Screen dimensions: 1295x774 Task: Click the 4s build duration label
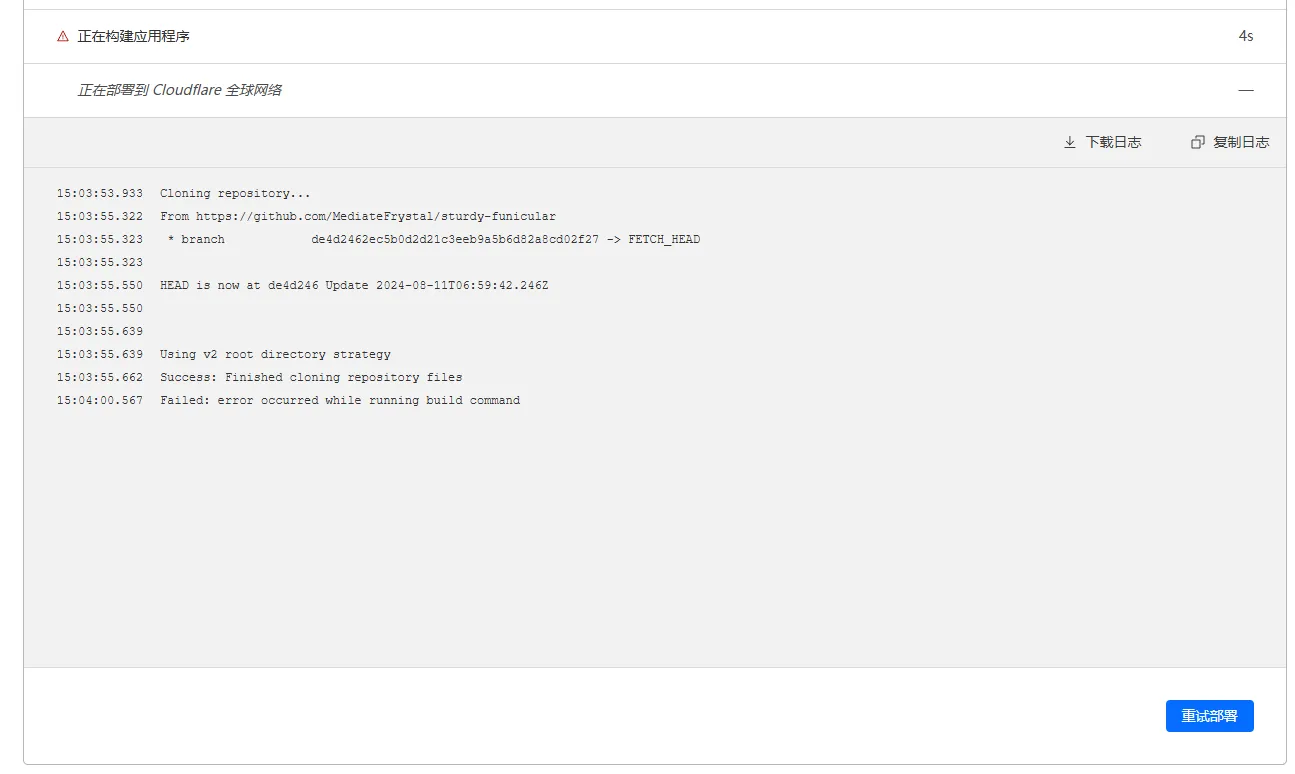(x=1245, y=36)
